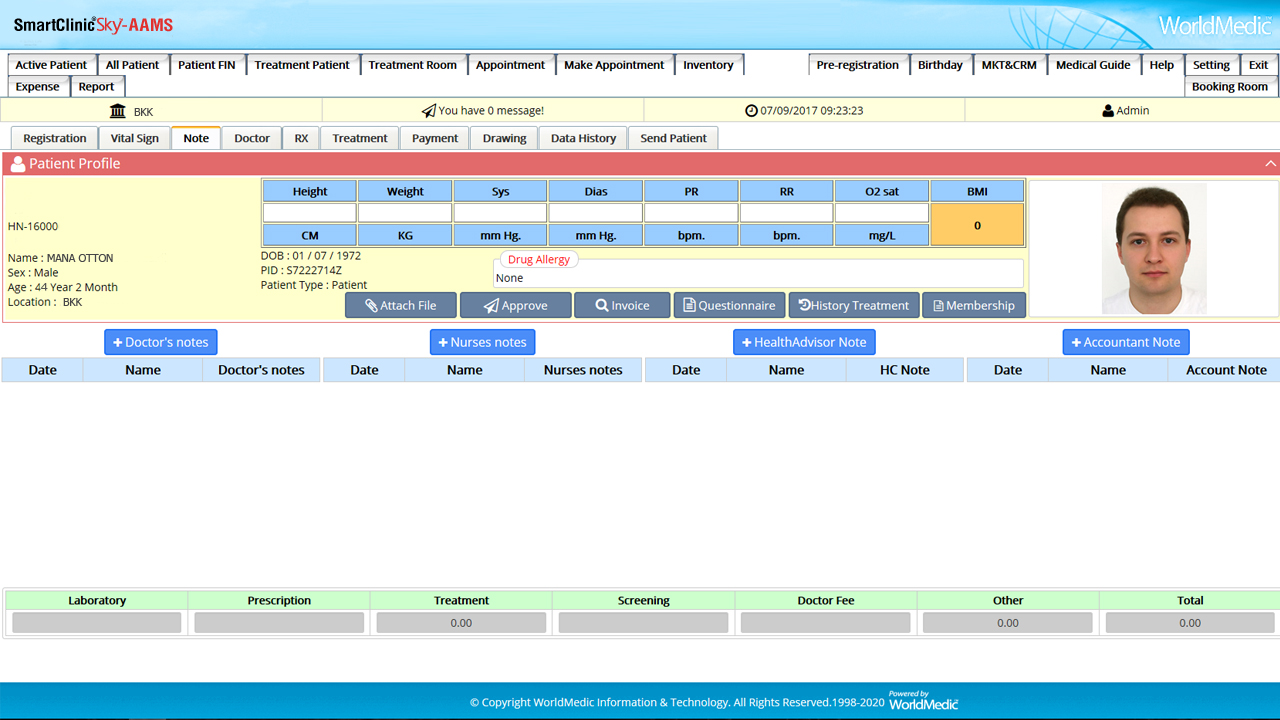Open the Questionnaire form

click(729, 305)
